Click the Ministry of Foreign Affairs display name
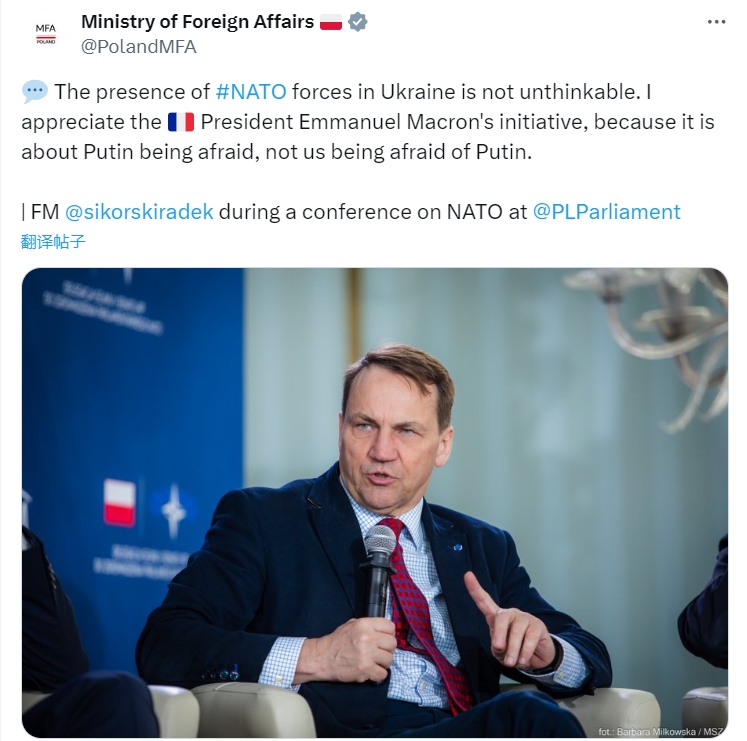 tap(198, 22)
